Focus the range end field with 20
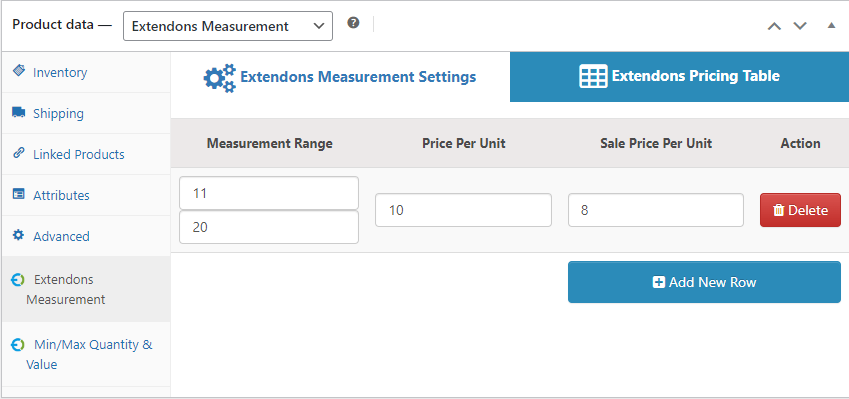The width and height of the screenshot is (849, 399). pyautogui.click(x=269, y=227)
